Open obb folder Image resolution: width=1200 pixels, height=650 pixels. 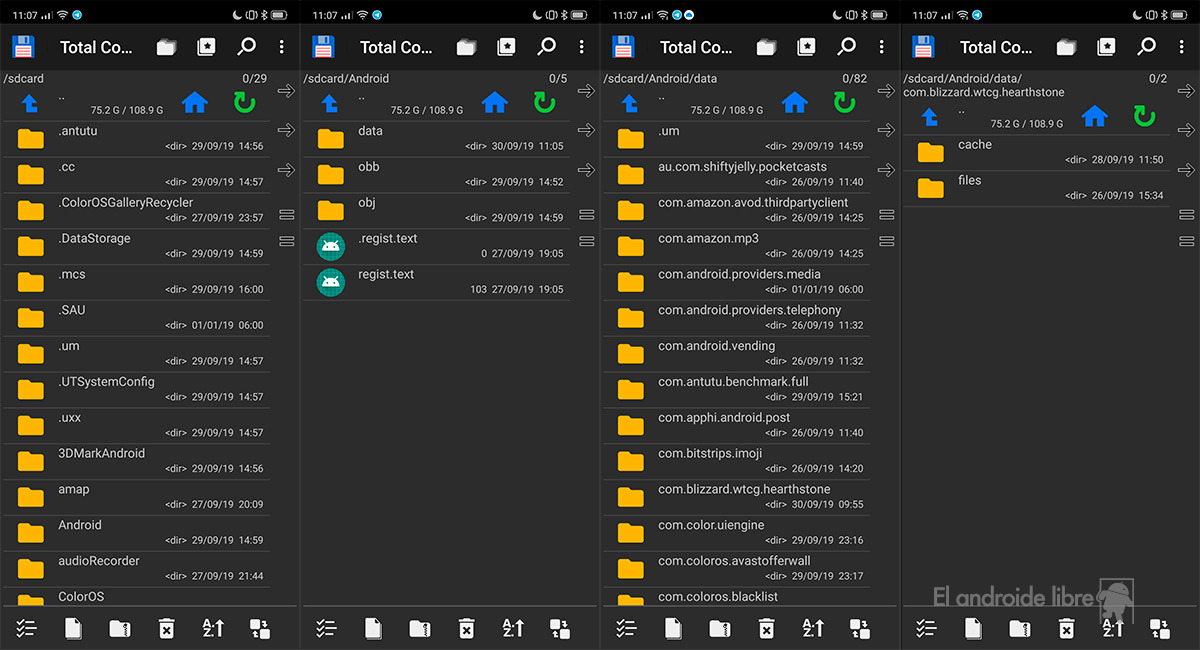(436, 174)
